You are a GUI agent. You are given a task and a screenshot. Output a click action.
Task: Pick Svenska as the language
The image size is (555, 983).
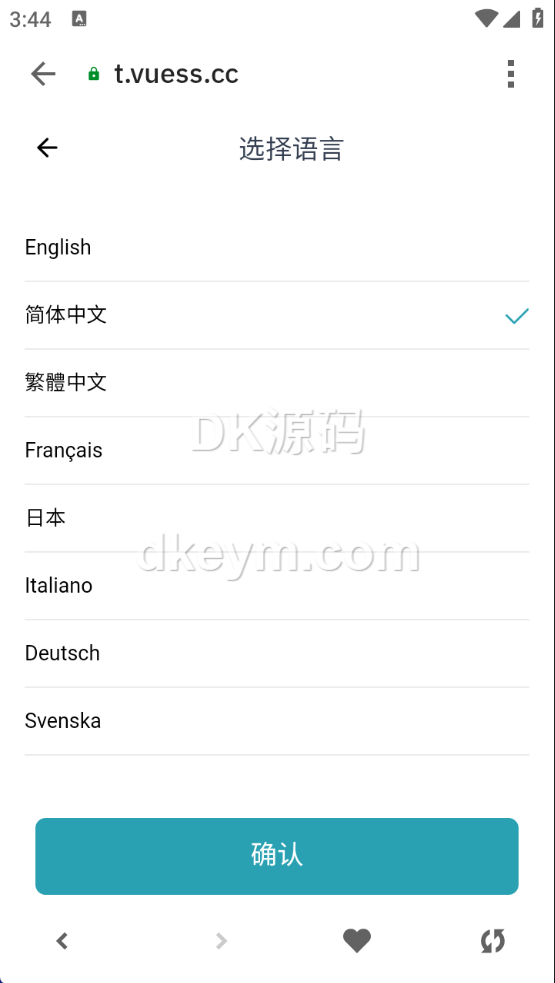277,722
